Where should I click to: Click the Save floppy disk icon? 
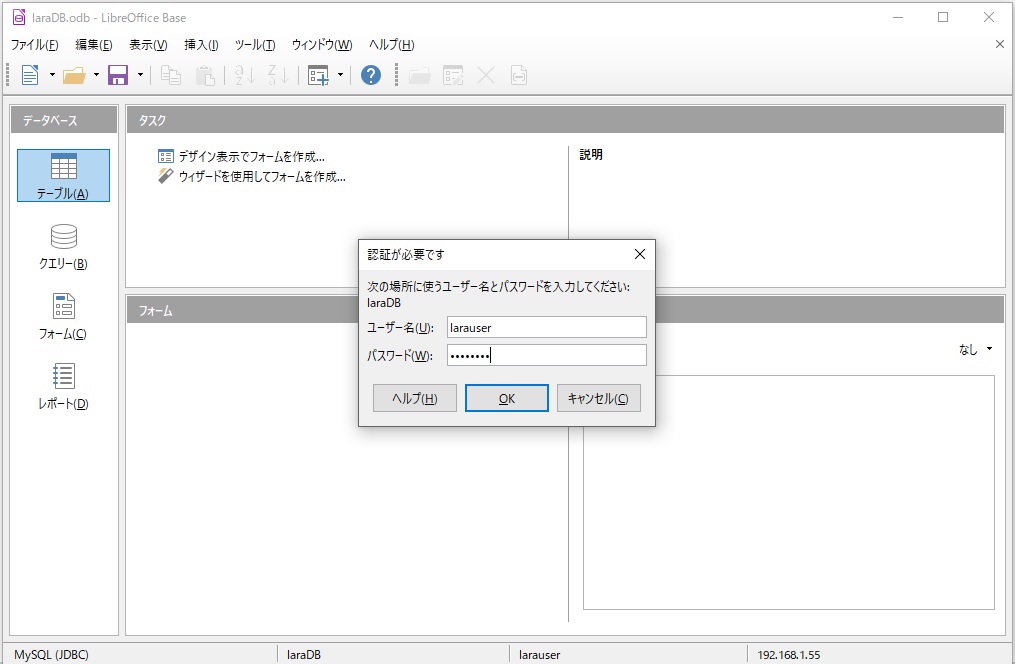[x=118, y=75]
